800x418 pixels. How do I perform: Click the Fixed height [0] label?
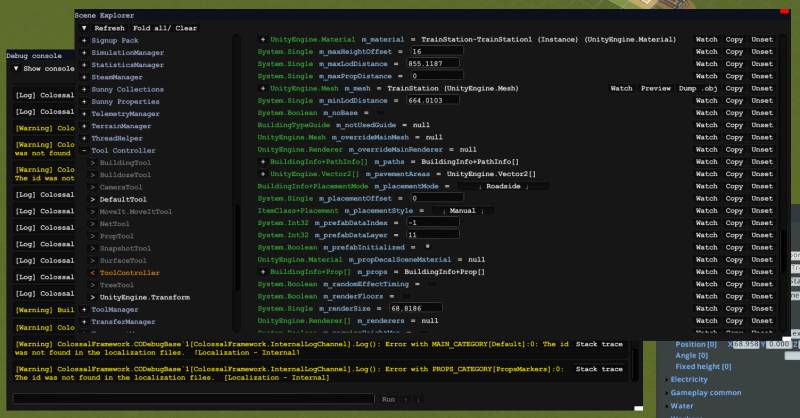click(704, 367)
